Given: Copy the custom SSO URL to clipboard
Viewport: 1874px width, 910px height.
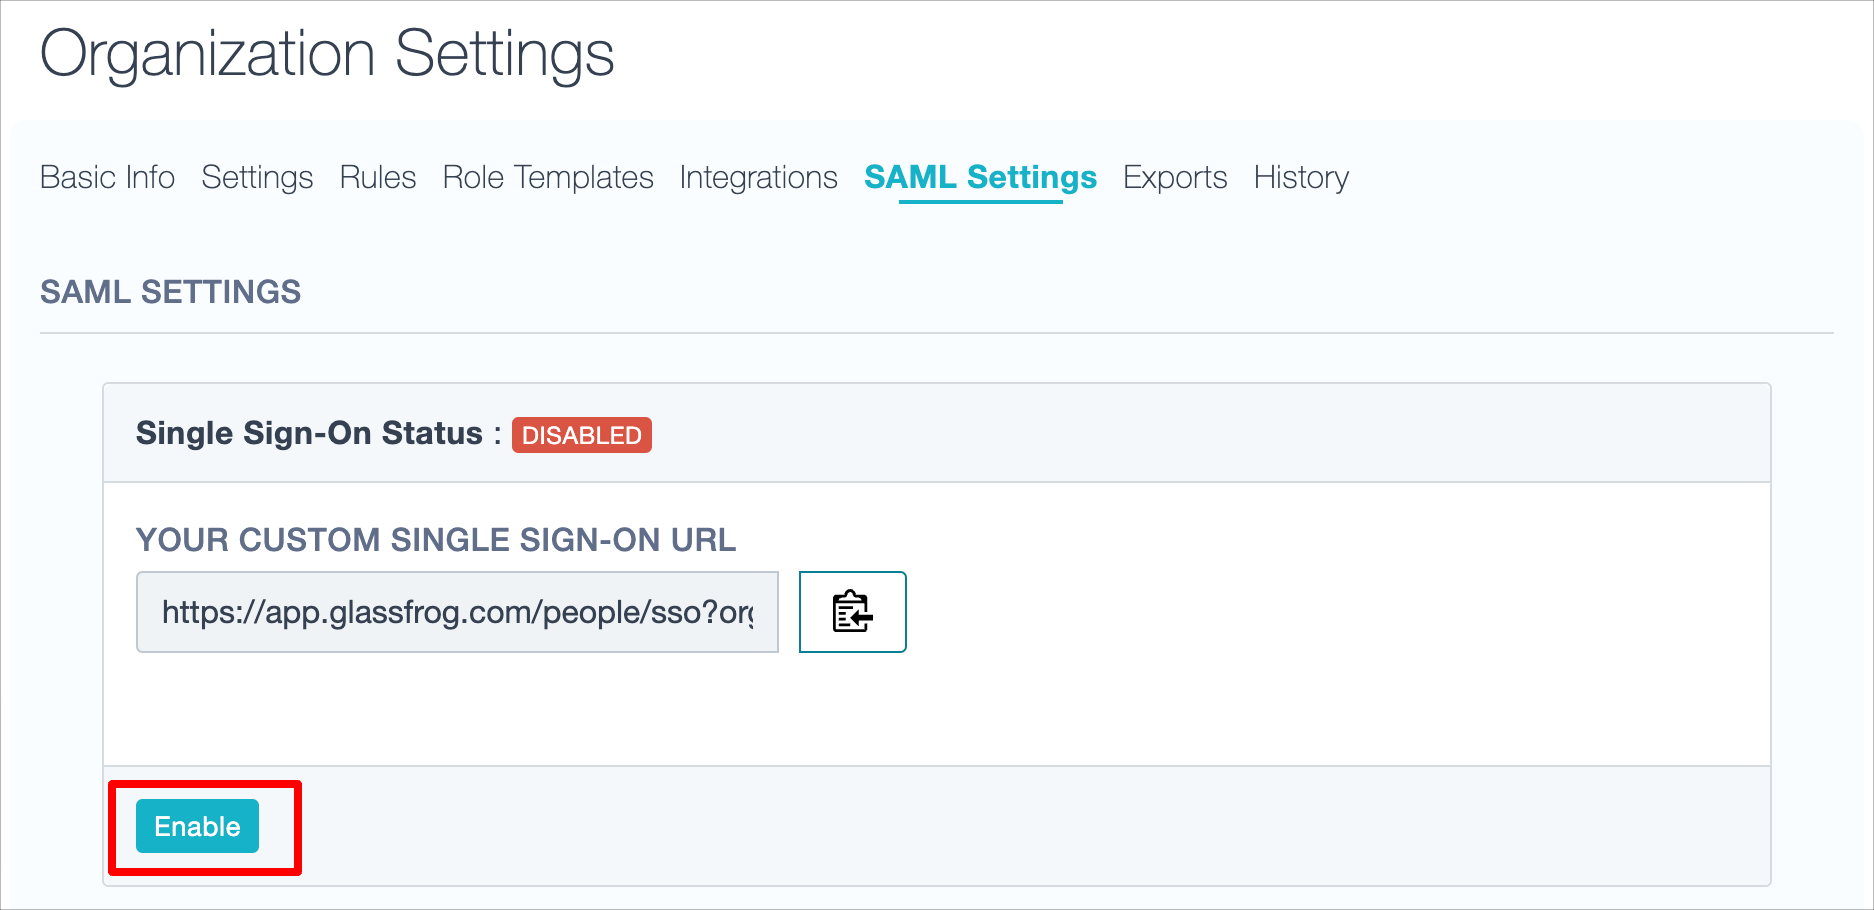Looking at the screenshot, I should [x=852, y=612].
